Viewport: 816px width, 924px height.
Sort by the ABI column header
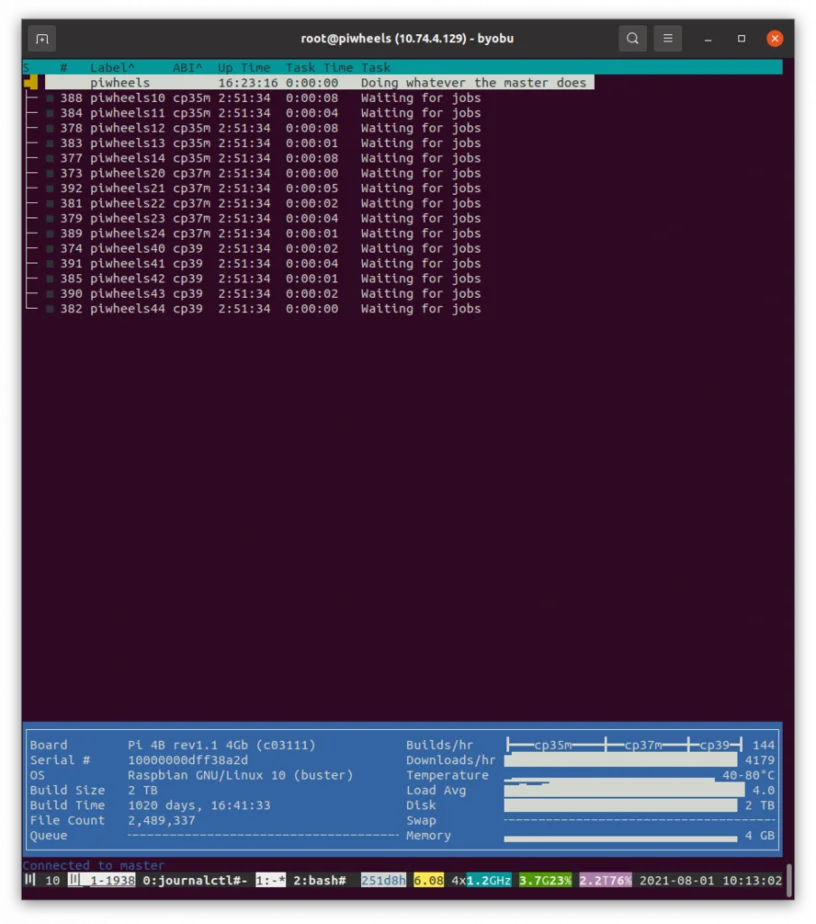coord(187,68)
